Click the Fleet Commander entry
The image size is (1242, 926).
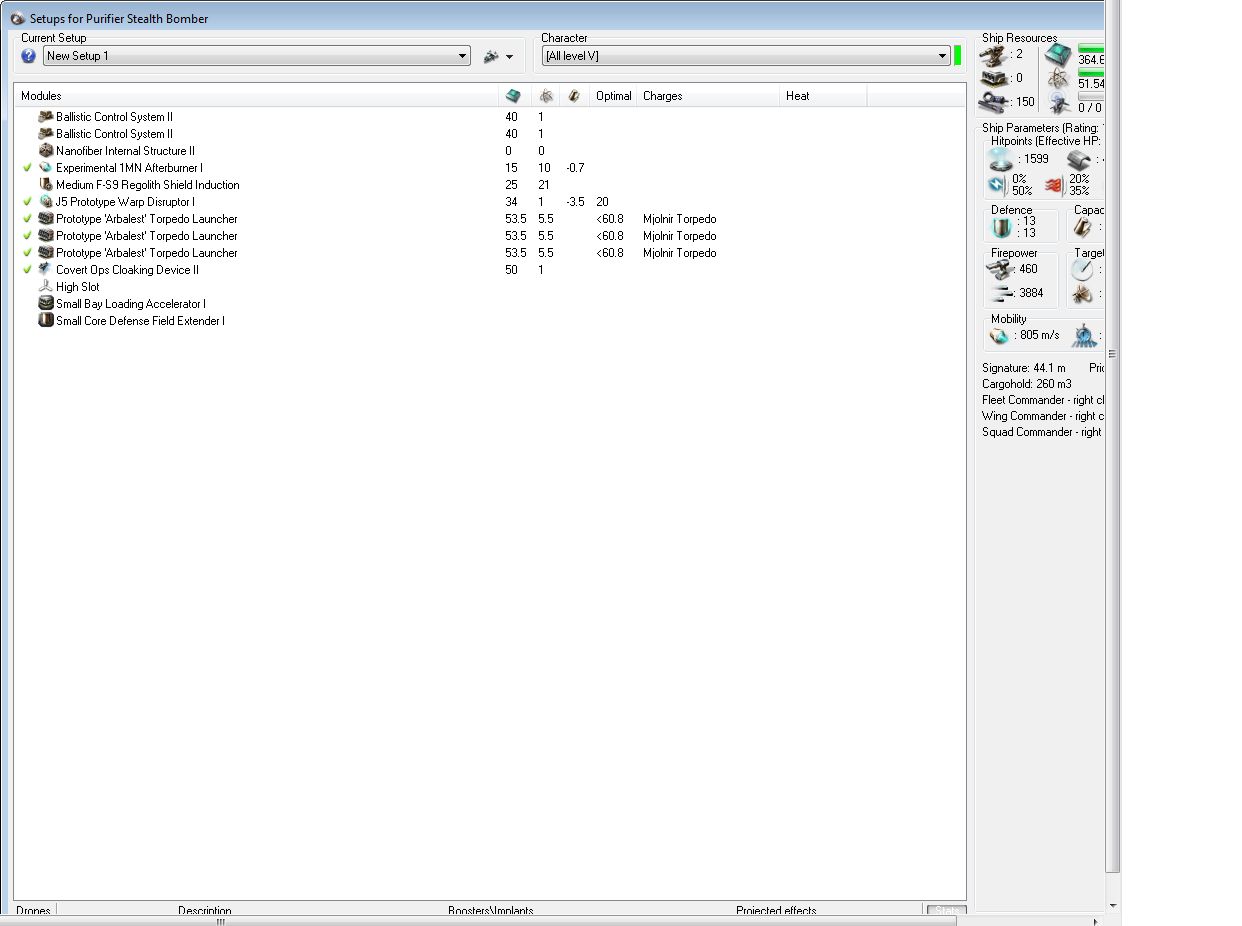[x=1043, y=400]
